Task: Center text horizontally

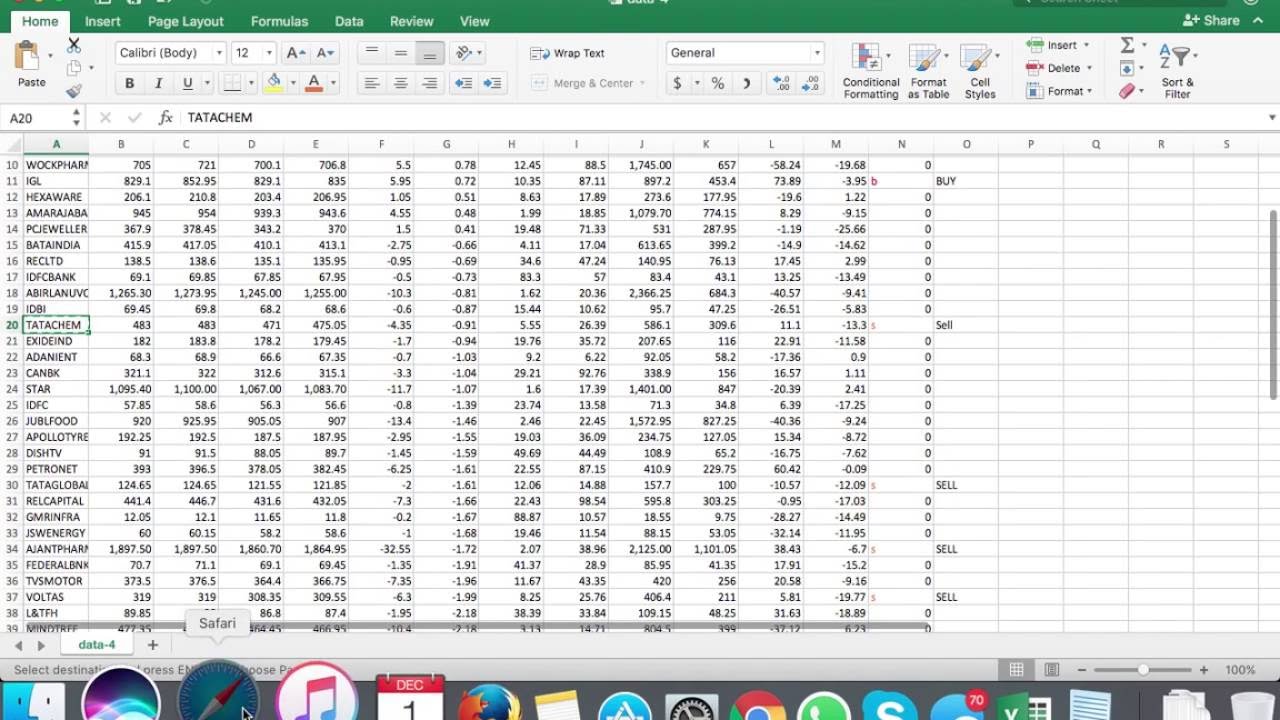Action: [401, 83]
